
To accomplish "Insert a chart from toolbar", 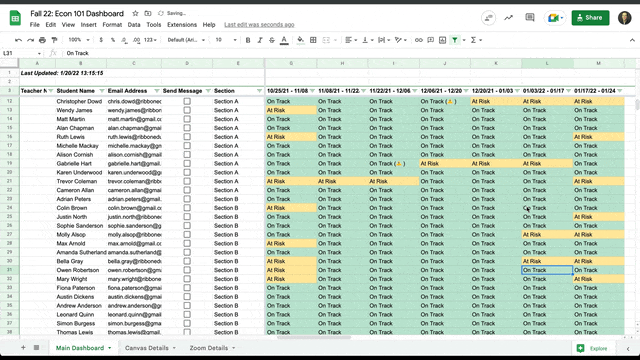I will point(442,40).
